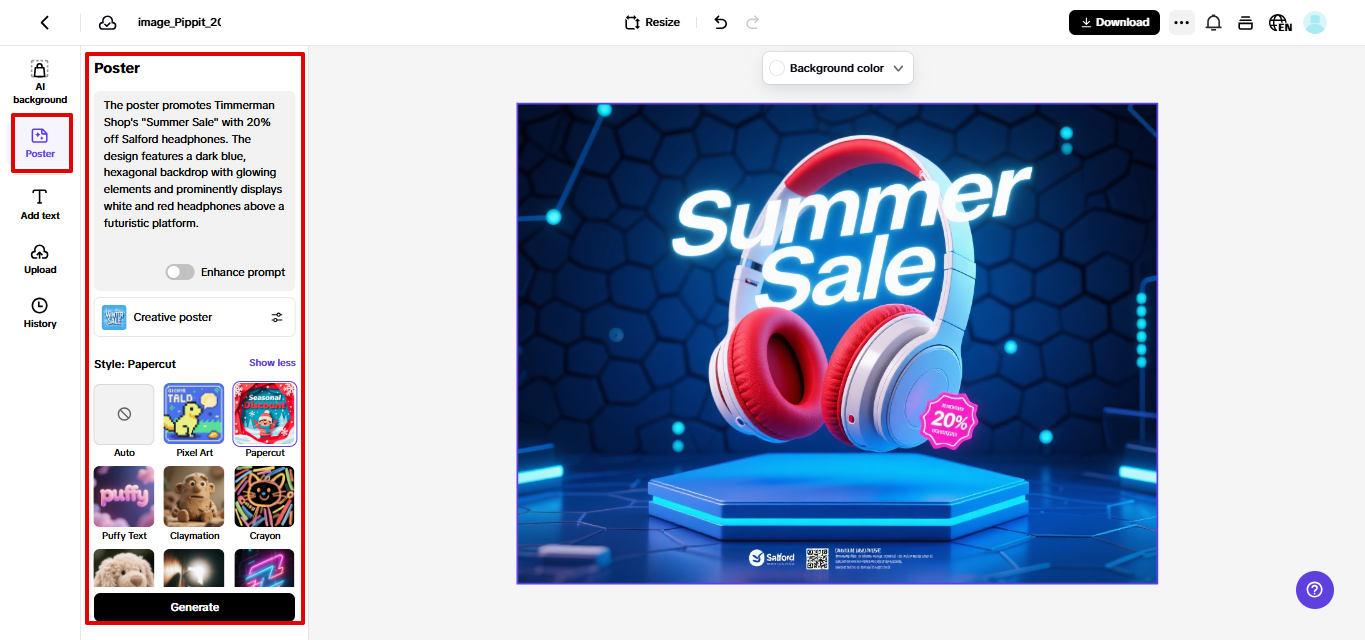
Task: Click the Download button
Action: tap(1114, 22)
